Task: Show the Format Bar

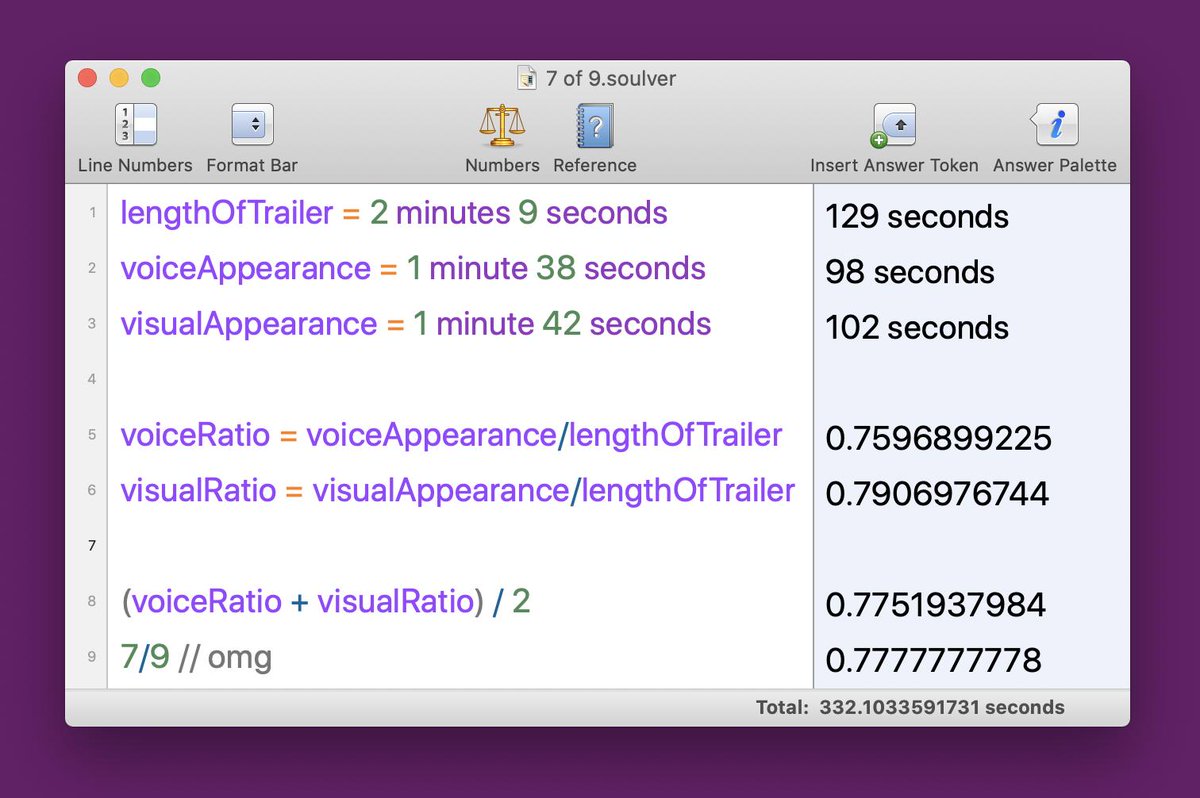Action: 252,138
